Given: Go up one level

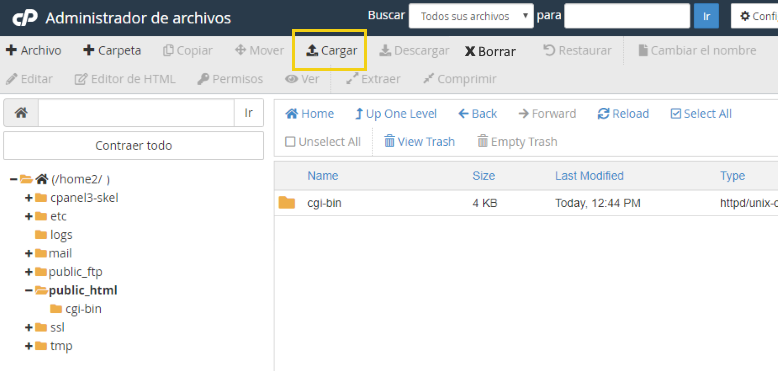Looking at the screenshot, I should 396,114.
